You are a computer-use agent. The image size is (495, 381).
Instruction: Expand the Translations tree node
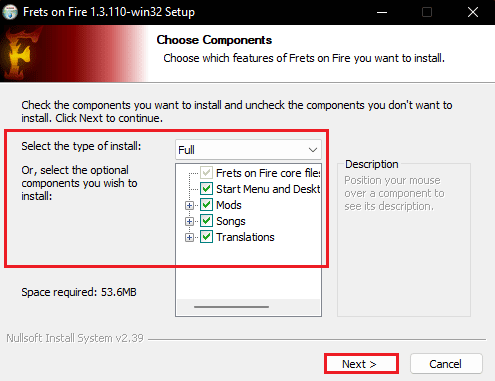tap(189, 237)
